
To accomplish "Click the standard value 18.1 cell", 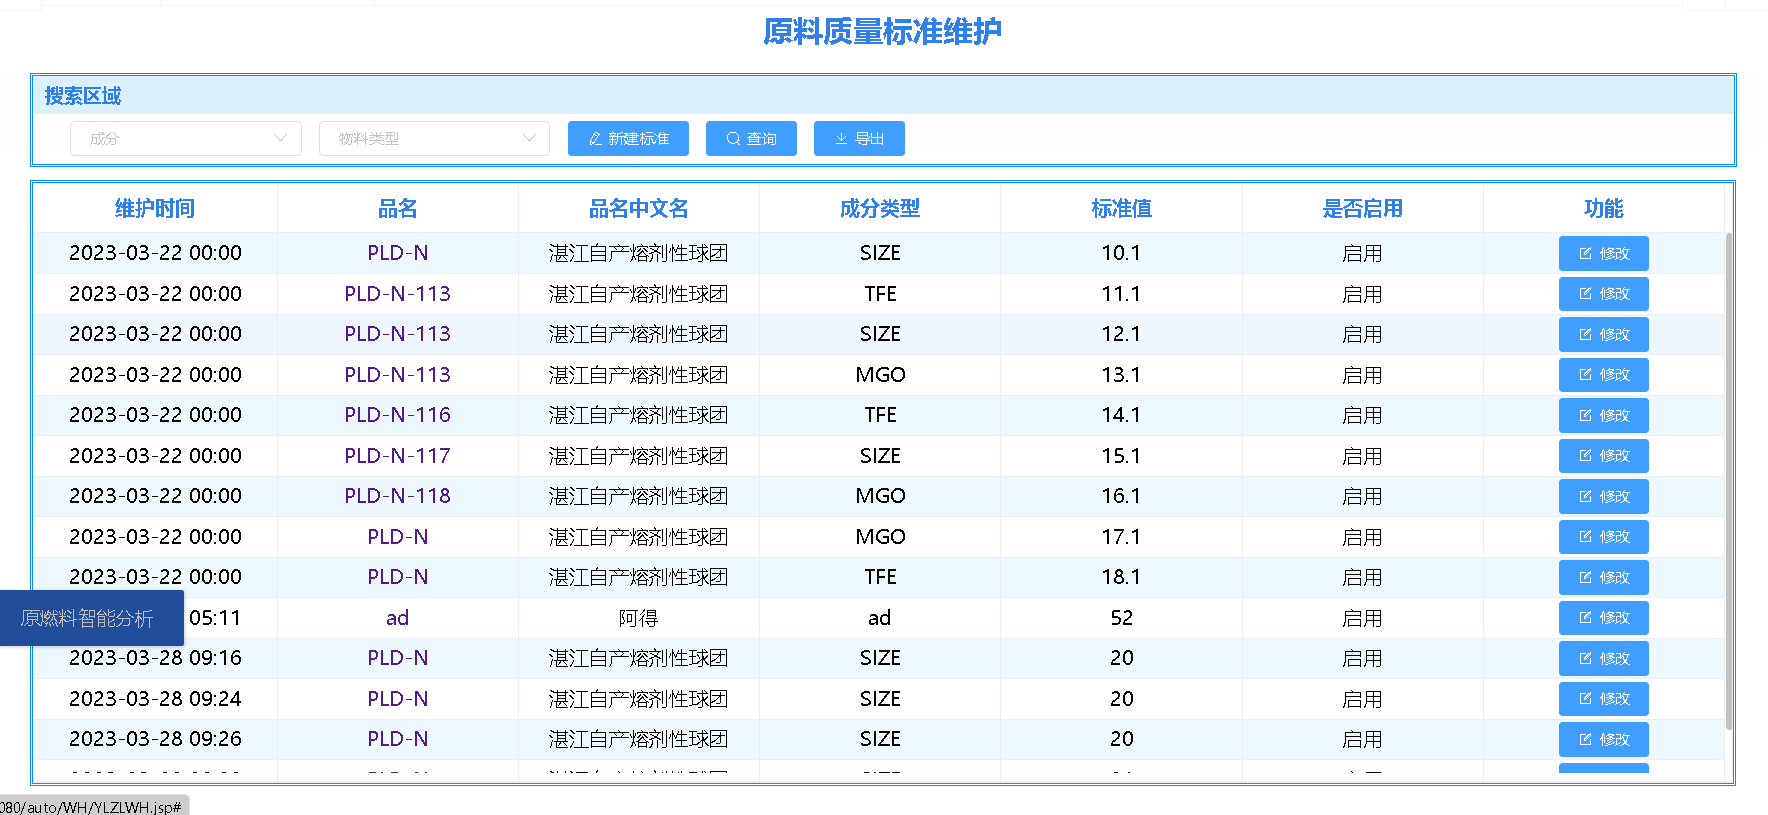I will tap(1121, 577).
